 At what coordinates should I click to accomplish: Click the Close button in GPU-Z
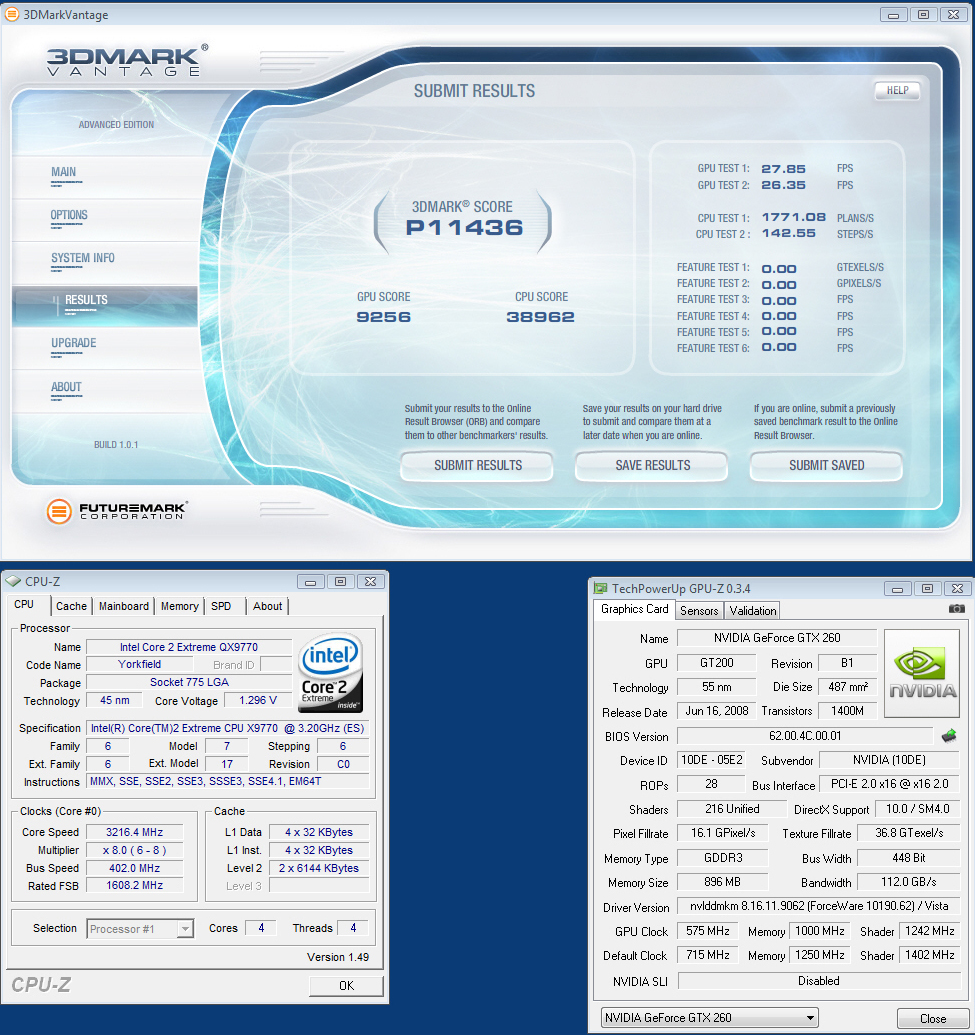933,1018
